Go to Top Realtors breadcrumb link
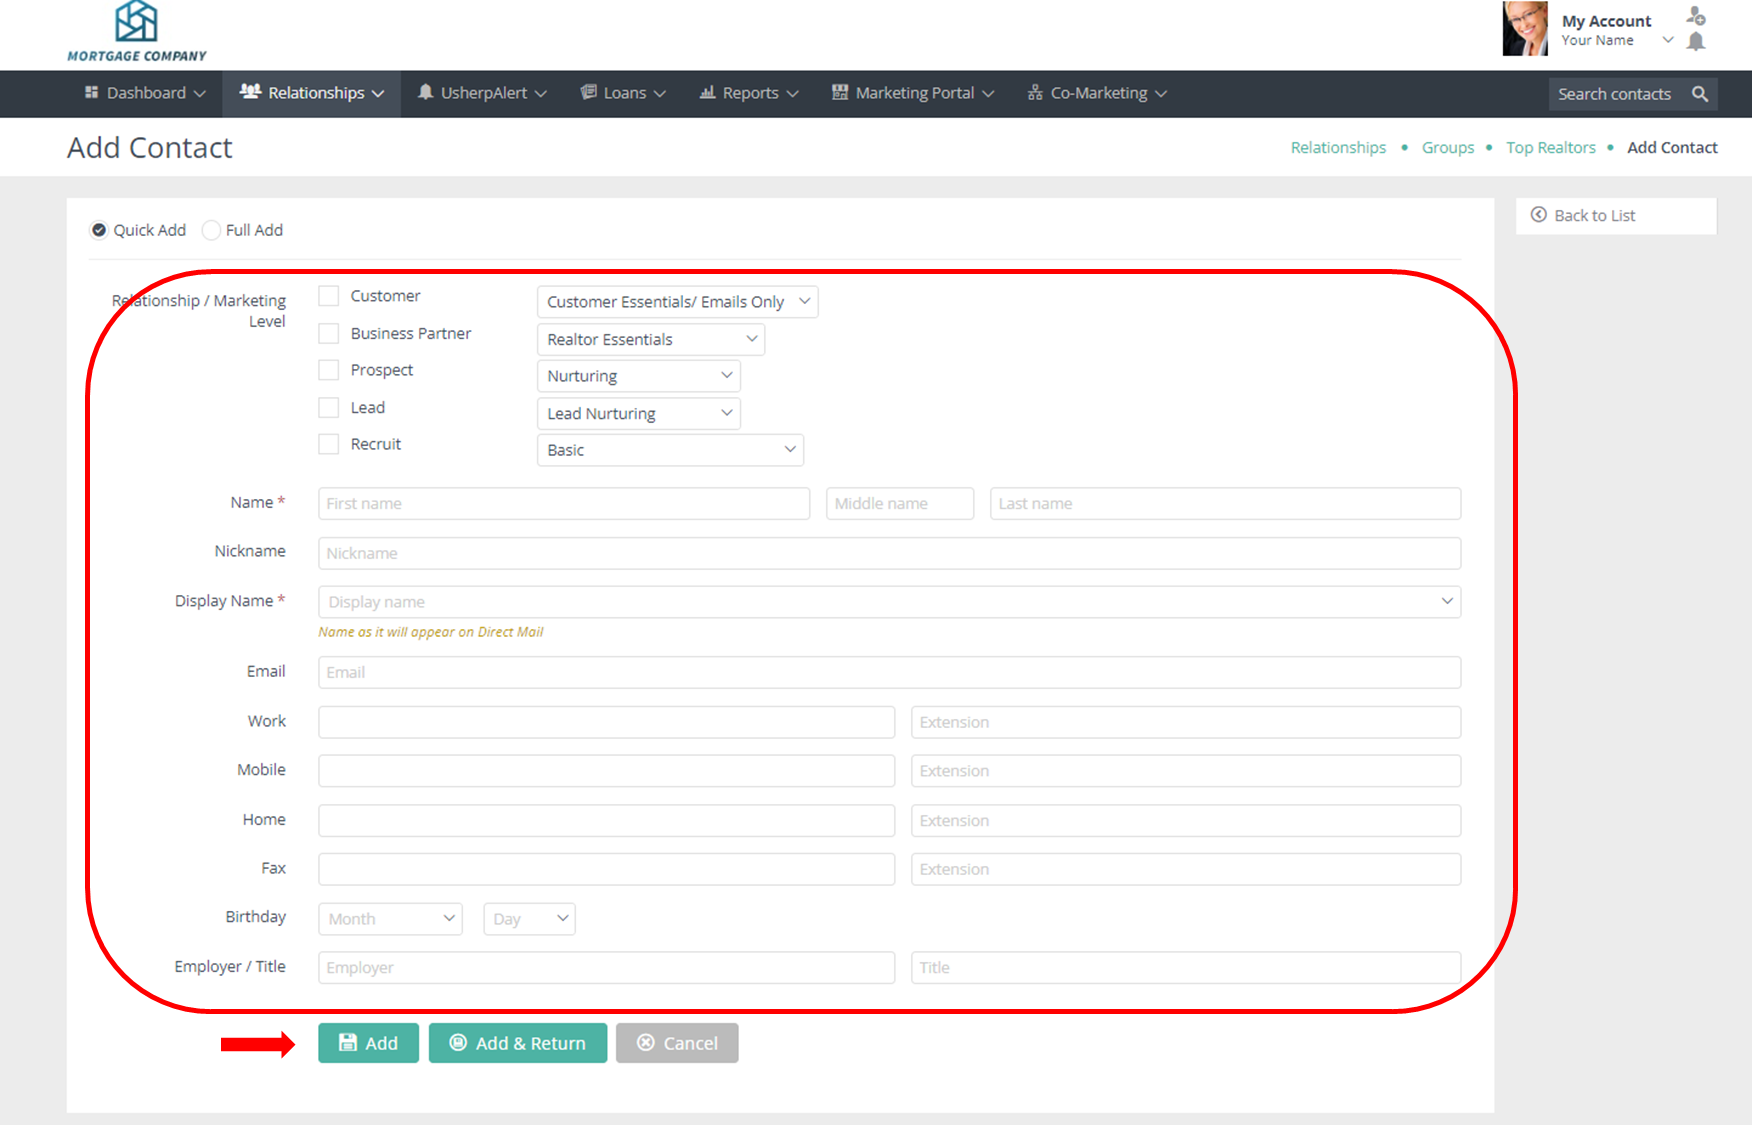Screen dimensions: 1752x1125 (1550, 148)
